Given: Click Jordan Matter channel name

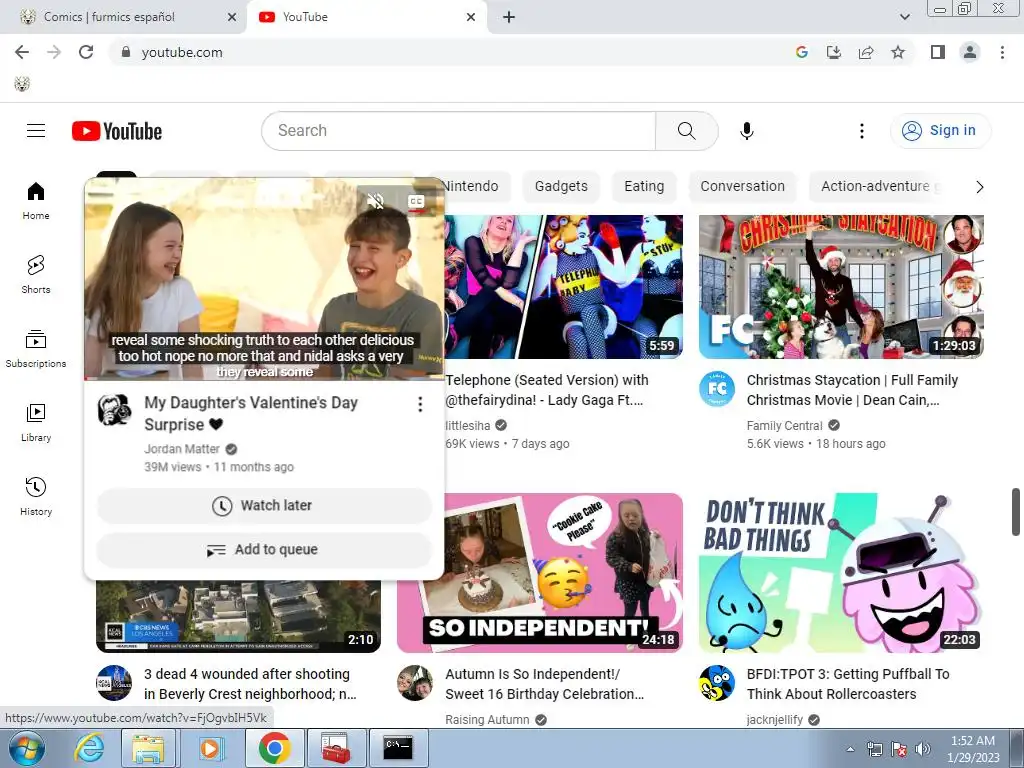Looking at the screenshot, I should pos(182,449).
